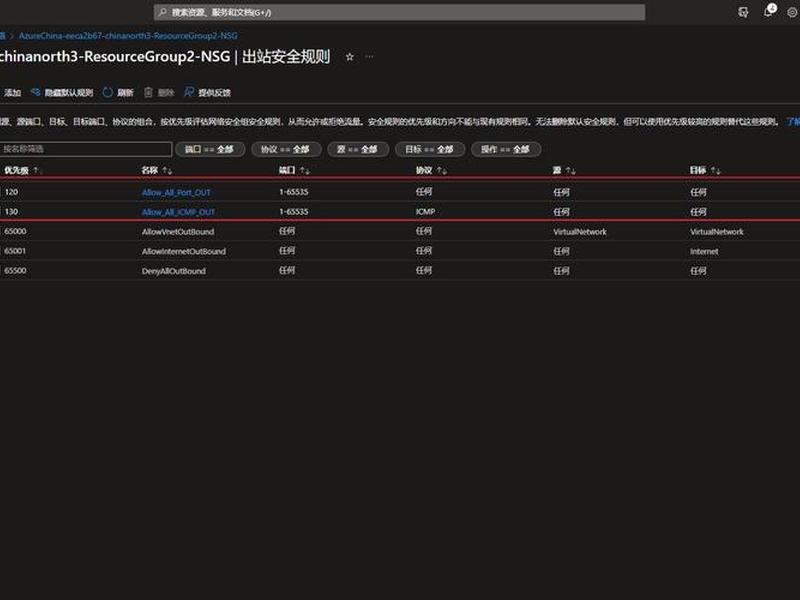The height and width of the screenshot is (600, 800).
Task: Open the more options ellipsis beside title
Action: (x=369, y=57)
